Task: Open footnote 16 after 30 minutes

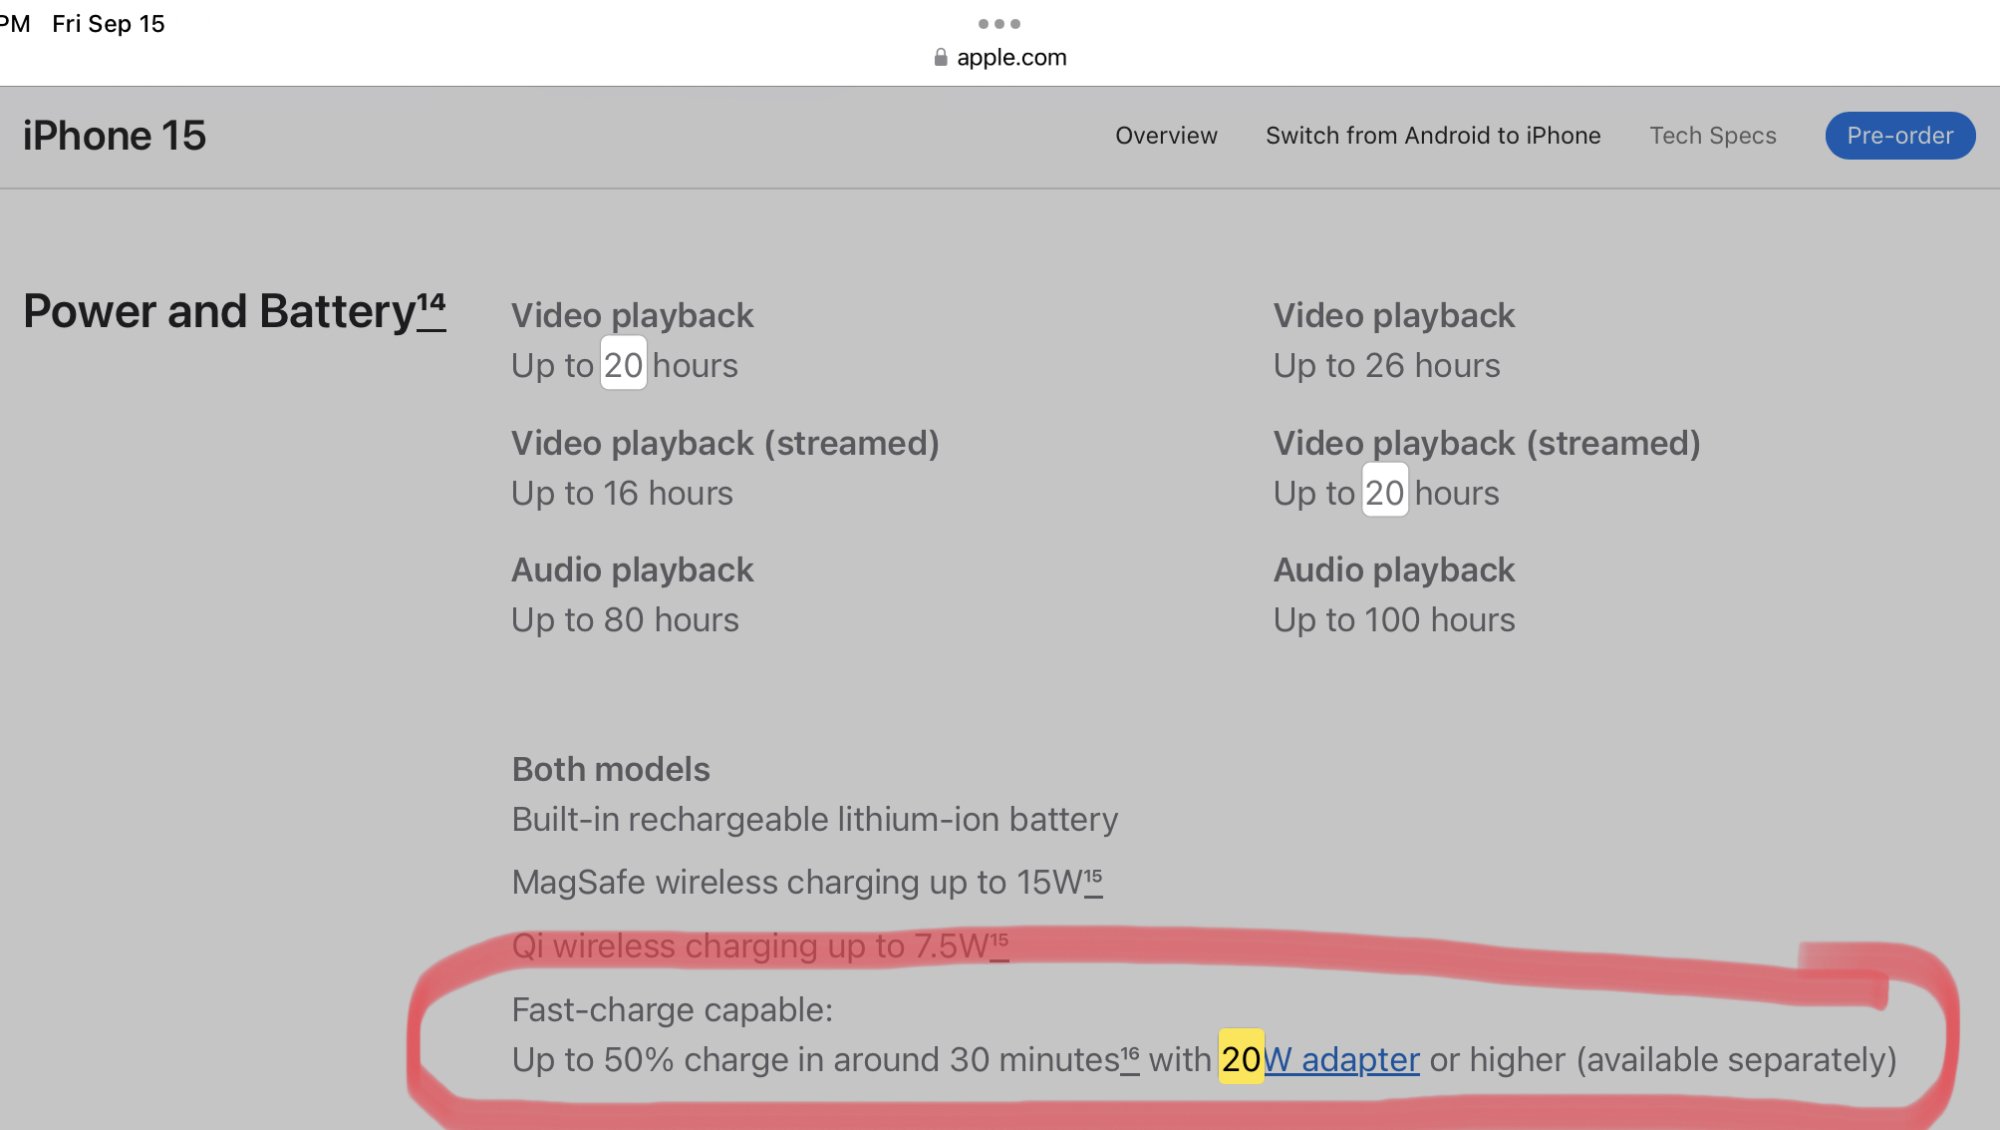Action: click(x=1130, y=1058)
